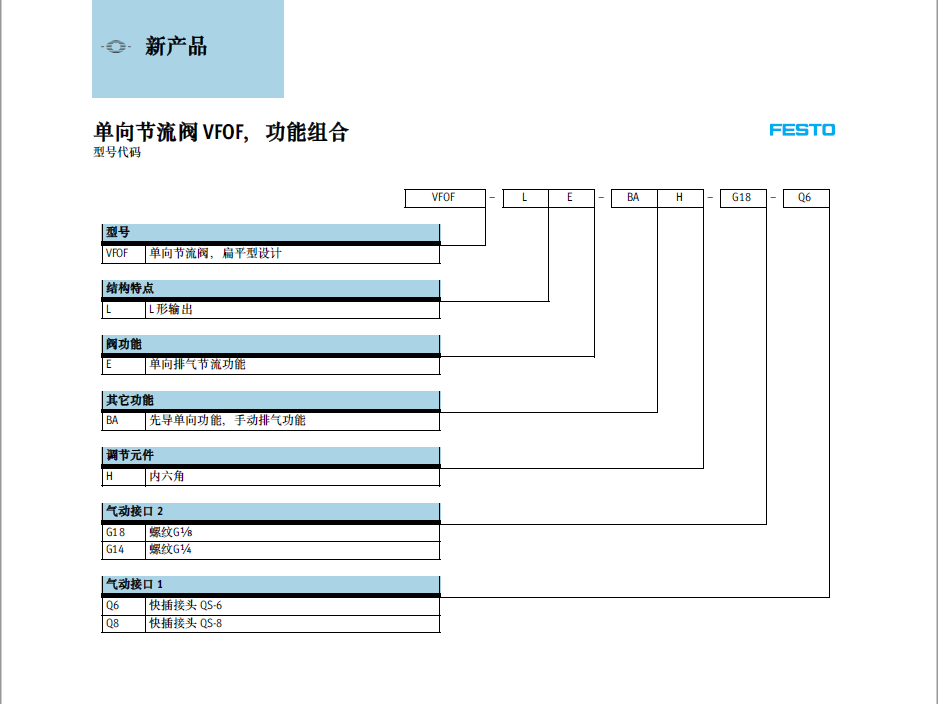Select the description 快插接头 QS-8
Viewport: 938px width, 704px height.
(185, 623)
